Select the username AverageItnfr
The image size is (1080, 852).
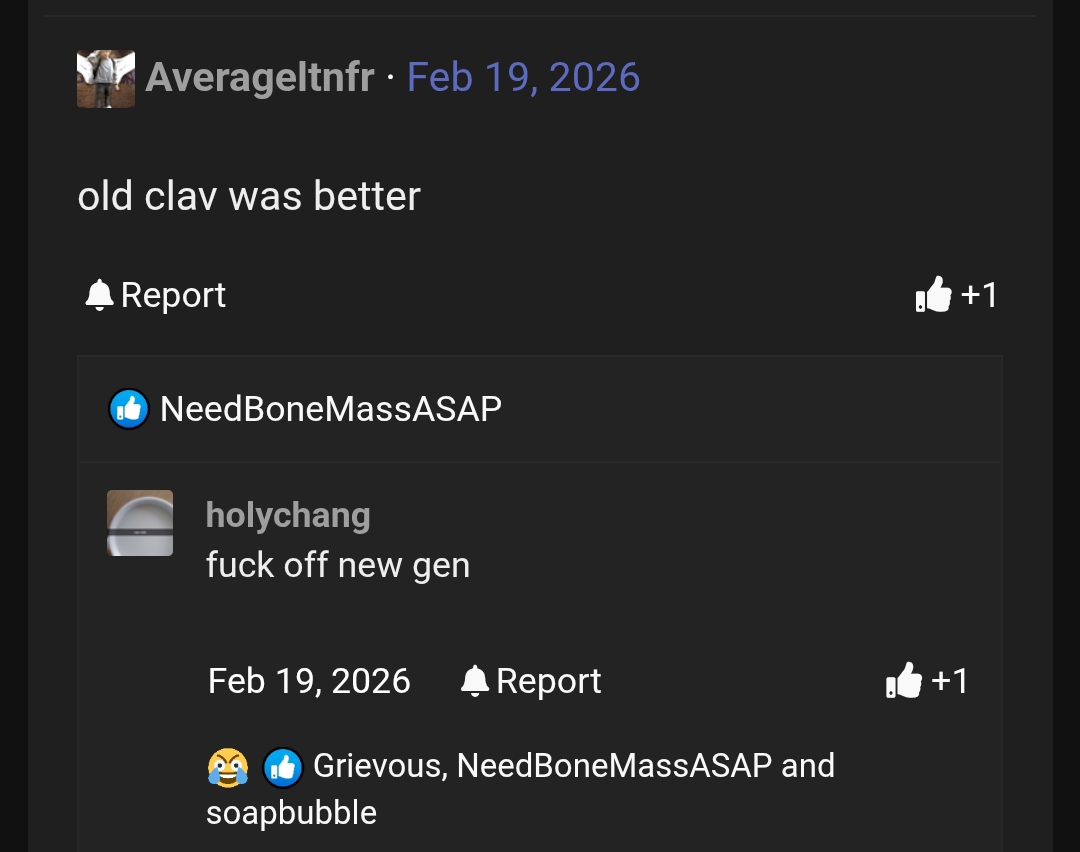261,76
